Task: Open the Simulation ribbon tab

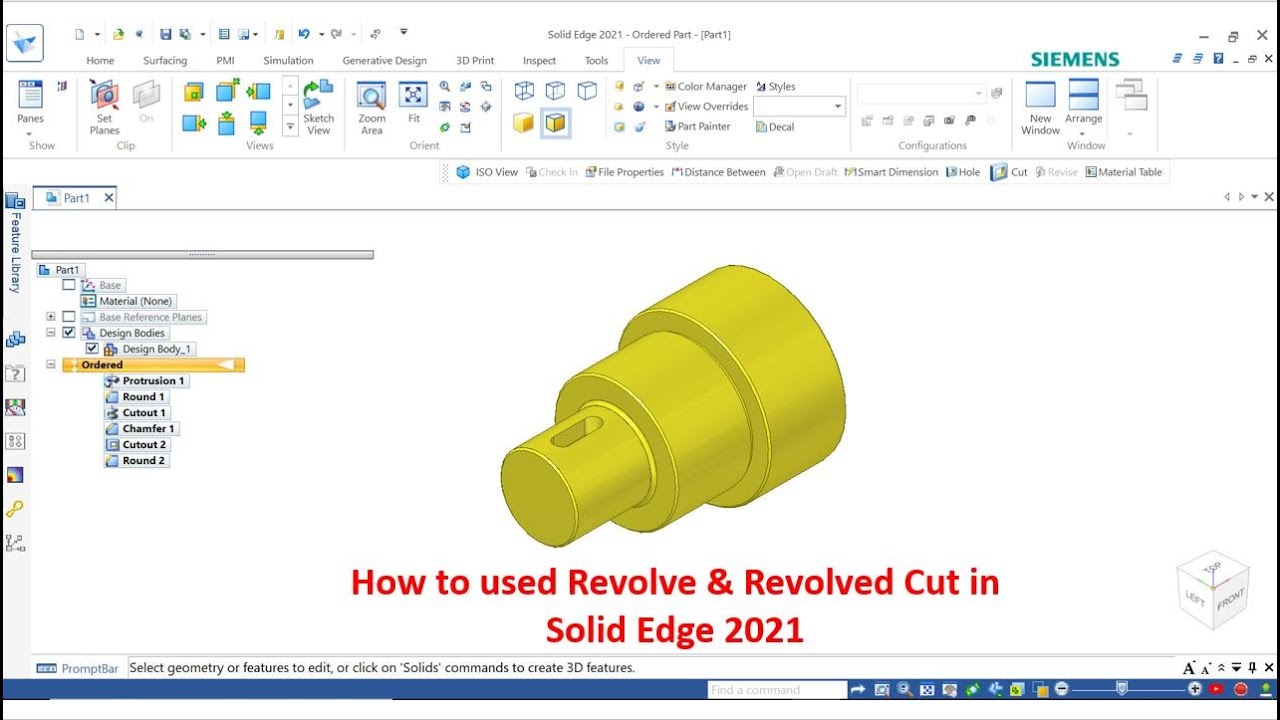Action: 289,60
